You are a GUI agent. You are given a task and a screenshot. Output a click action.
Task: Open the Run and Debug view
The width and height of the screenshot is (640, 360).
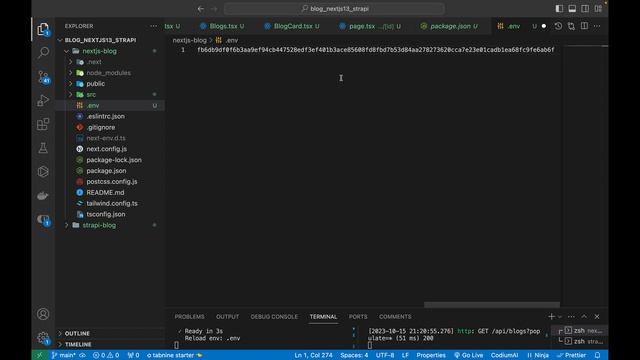pos(43,100)
